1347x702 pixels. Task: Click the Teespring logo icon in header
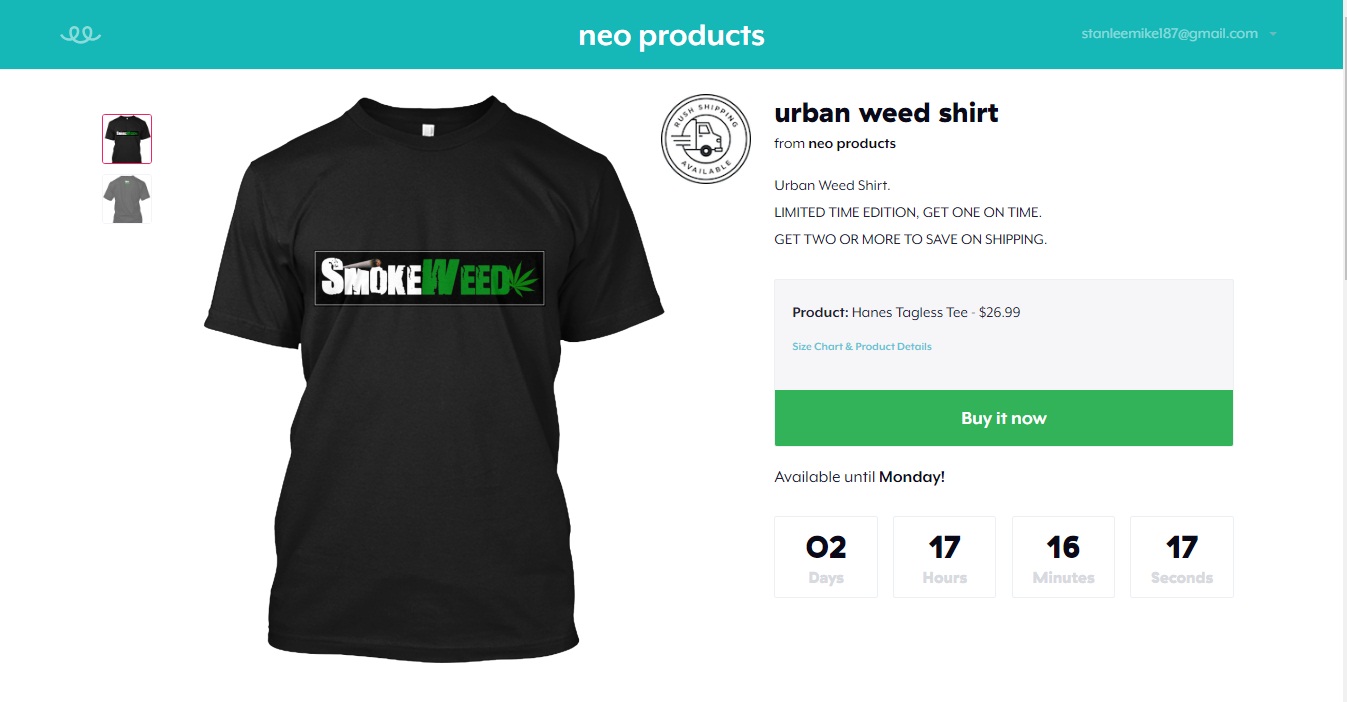tap(81, 35)
